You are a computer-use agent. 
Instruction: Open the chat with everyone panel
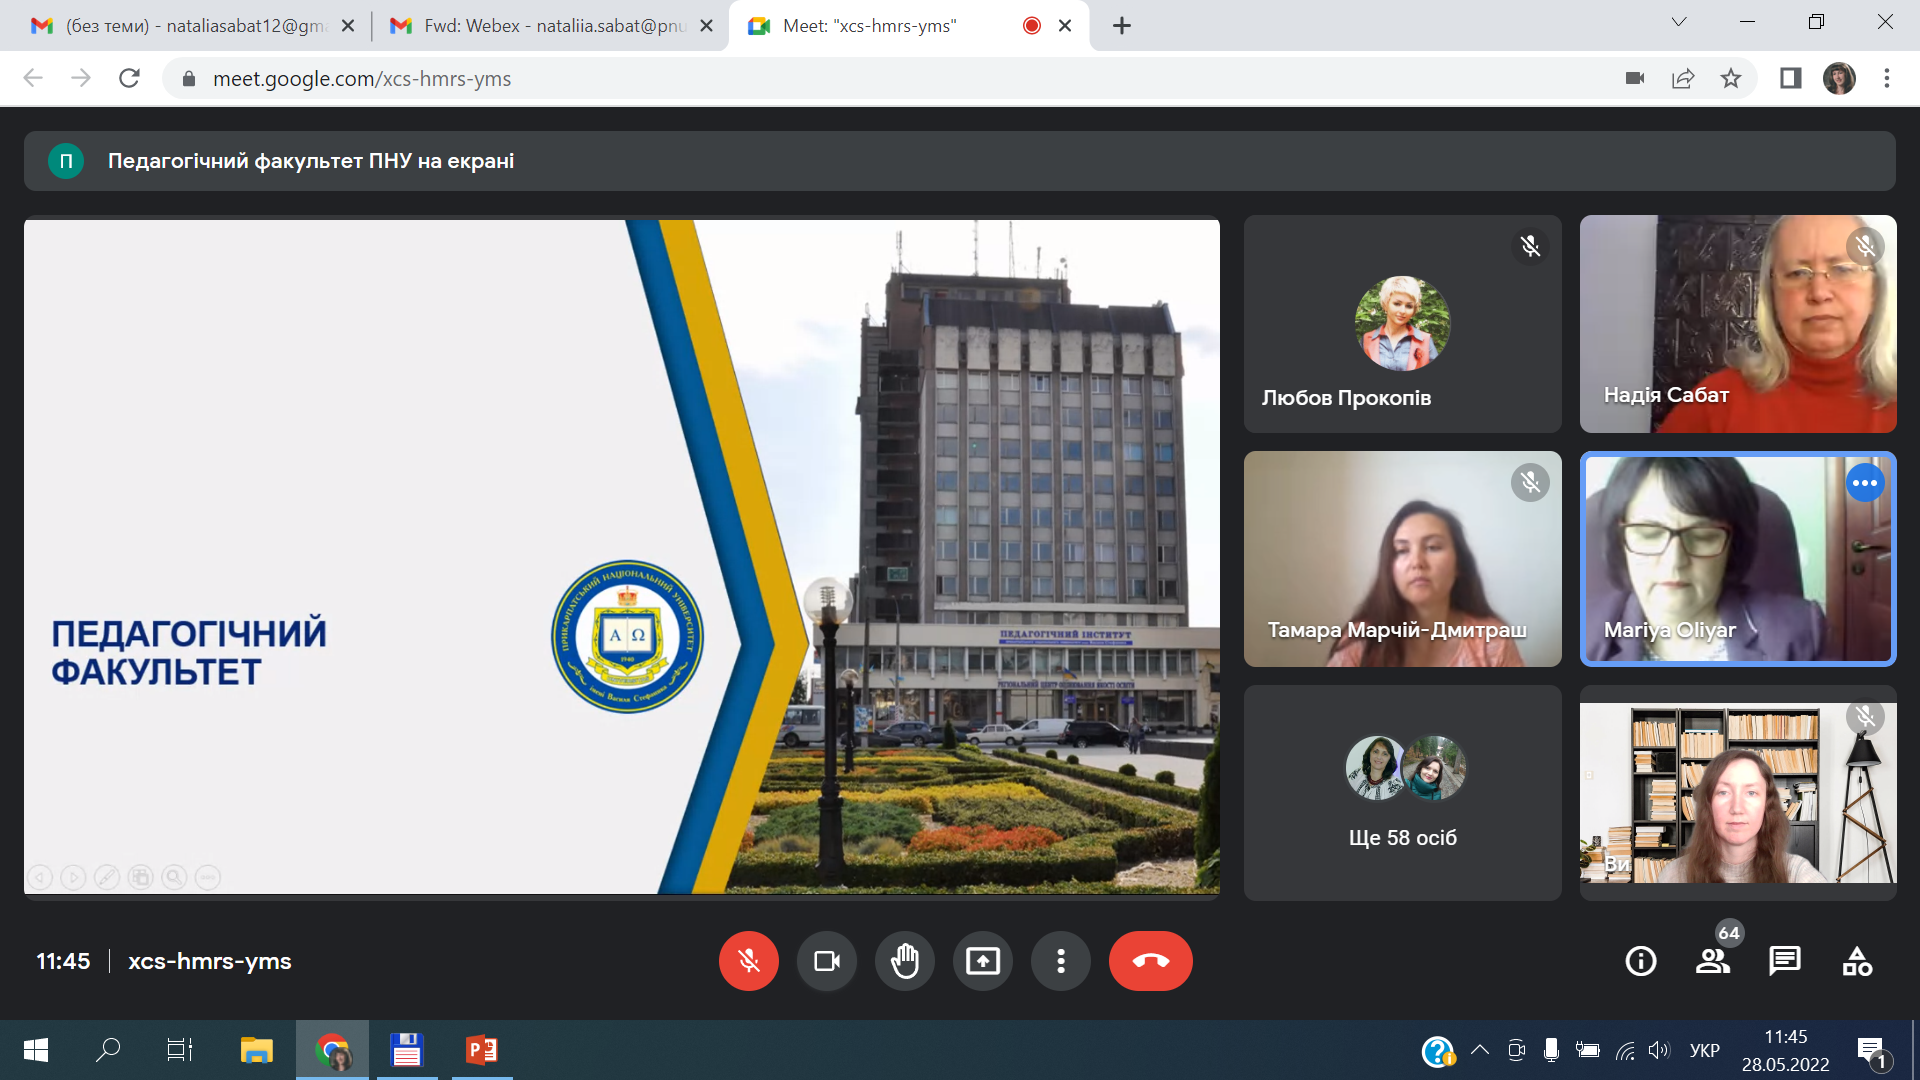(1785, 961)
